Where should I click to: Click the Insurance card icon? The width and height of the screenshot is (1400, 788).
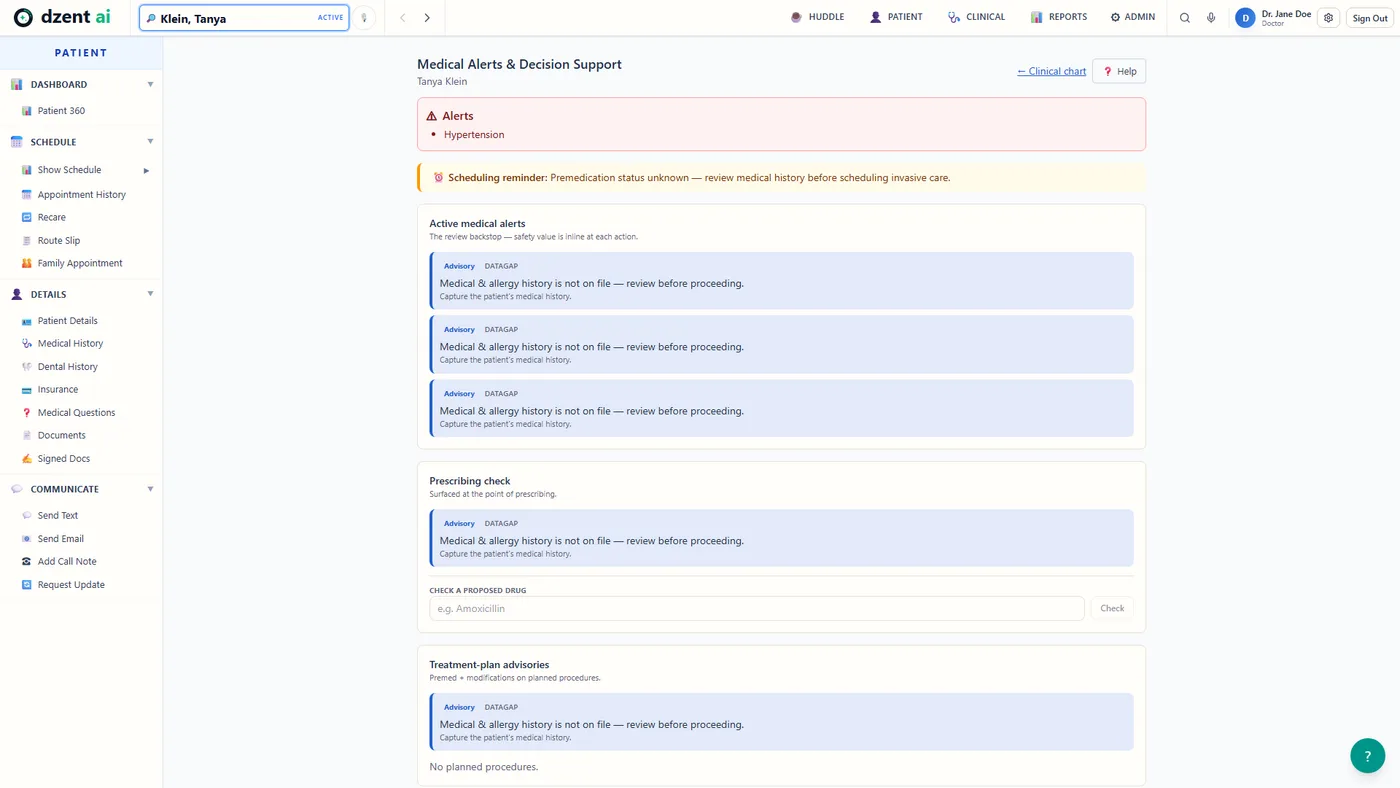click(x=27, y=390)
